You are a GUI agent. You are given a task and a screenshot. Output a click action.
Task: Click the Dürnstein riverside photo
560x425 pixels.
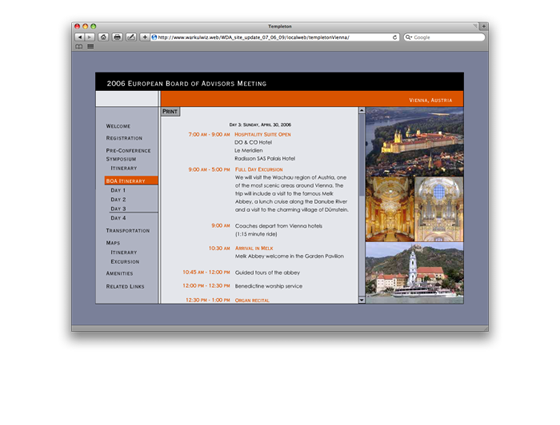click(x=414, y=273)
